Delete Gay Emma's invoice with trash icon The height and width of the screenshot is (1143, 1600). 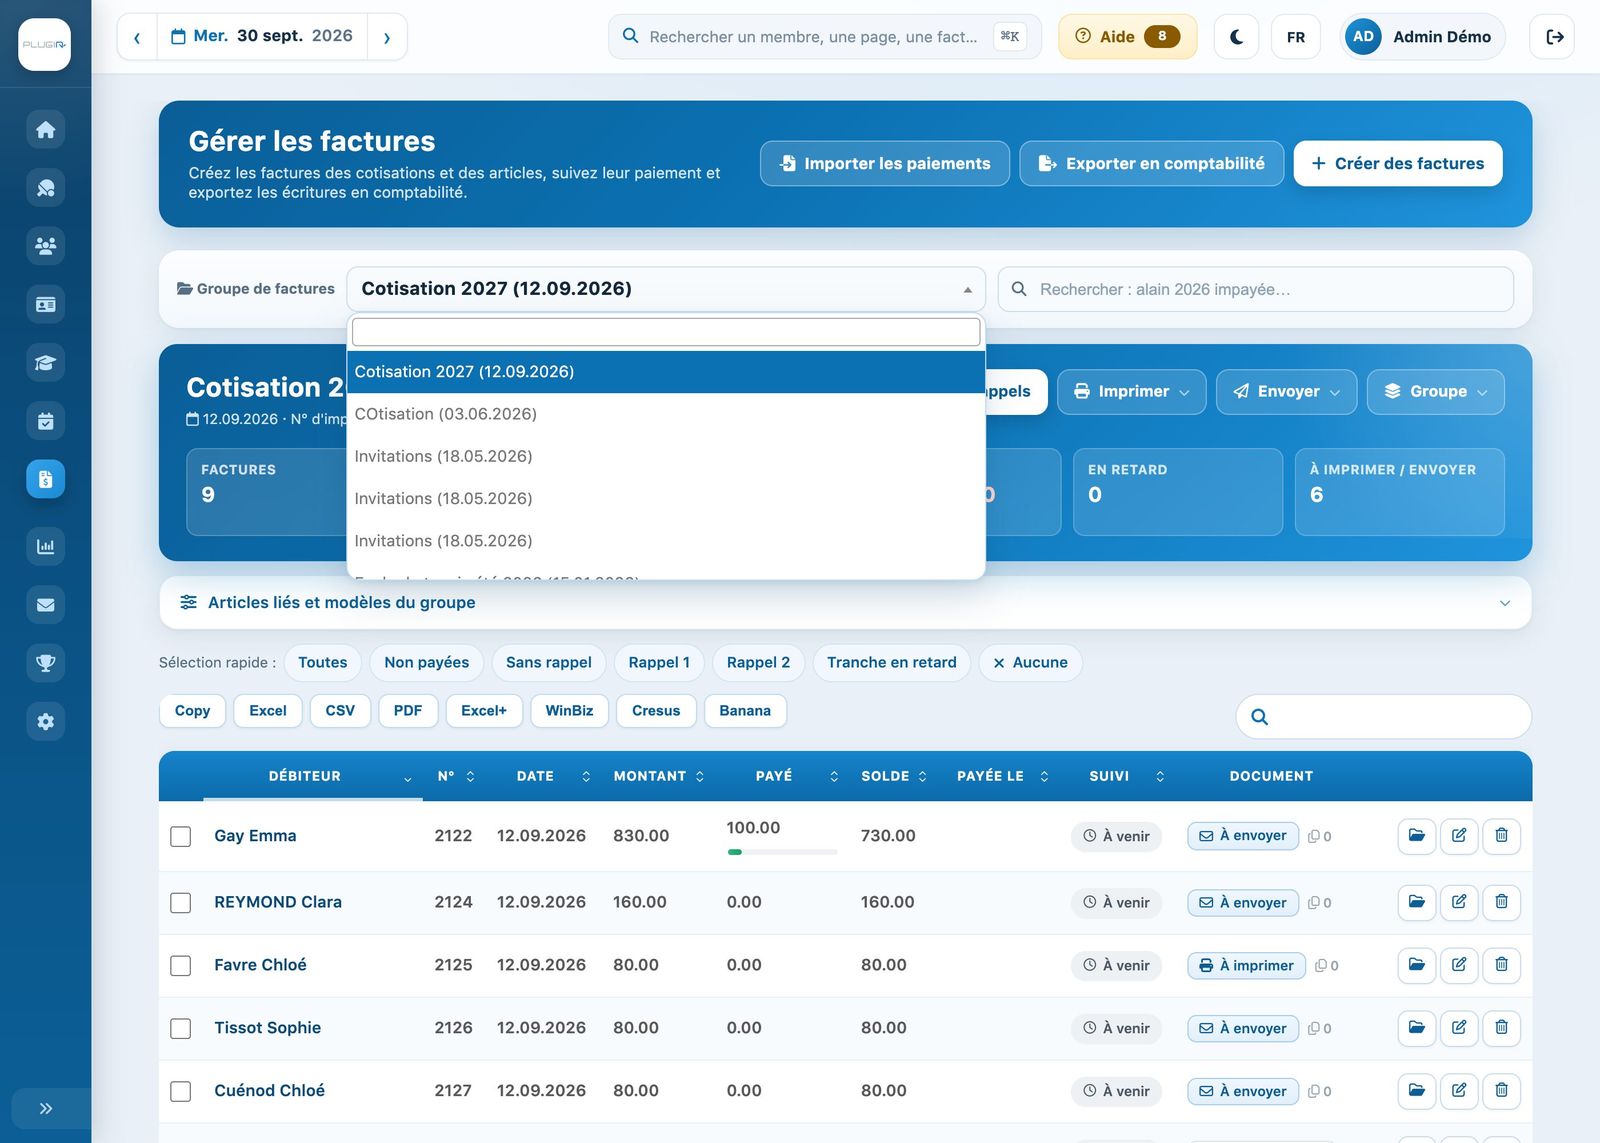(1501, 836)
